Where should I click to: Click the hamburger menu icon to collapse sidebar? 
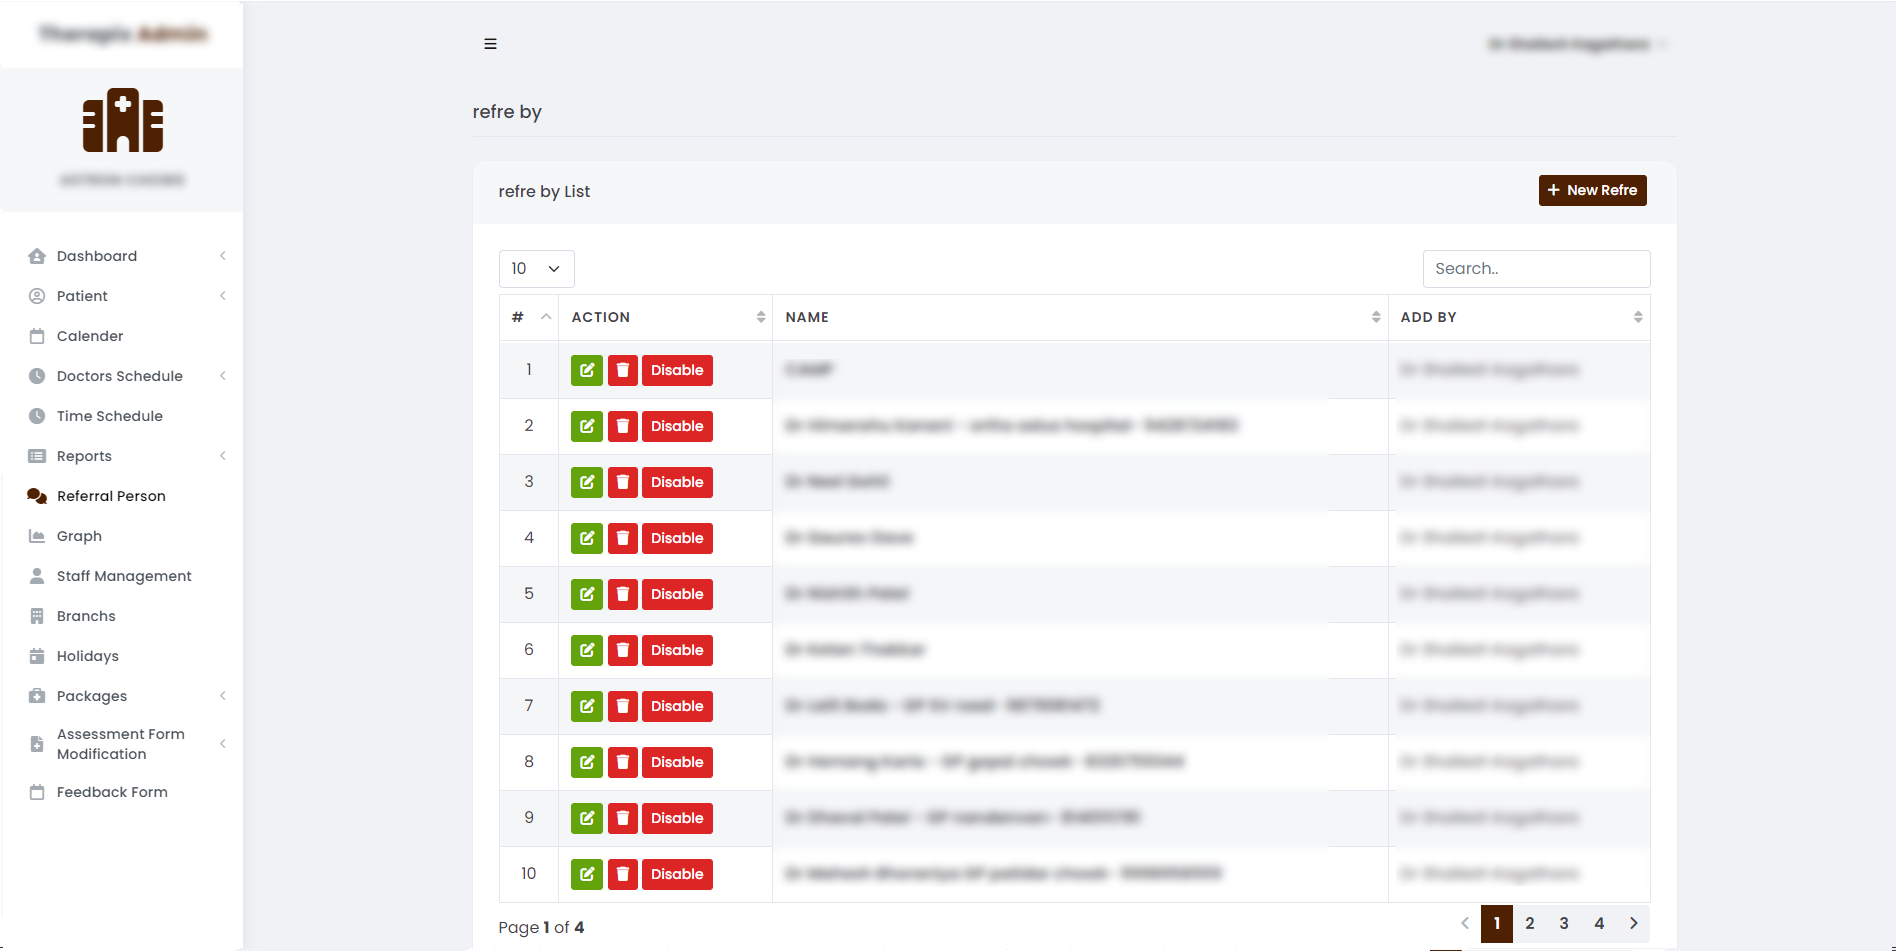[x=490, y=44]
